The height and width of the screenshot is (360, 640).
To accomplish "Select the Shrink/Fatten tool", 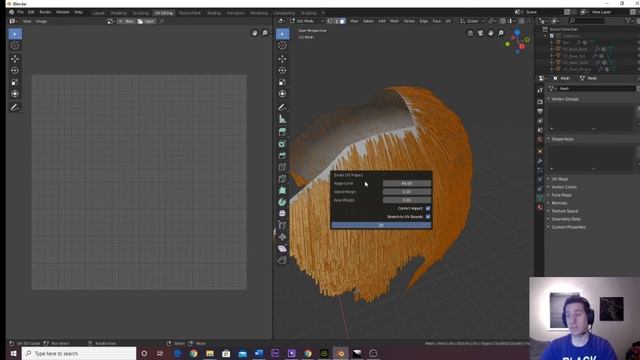I will 282,237.
